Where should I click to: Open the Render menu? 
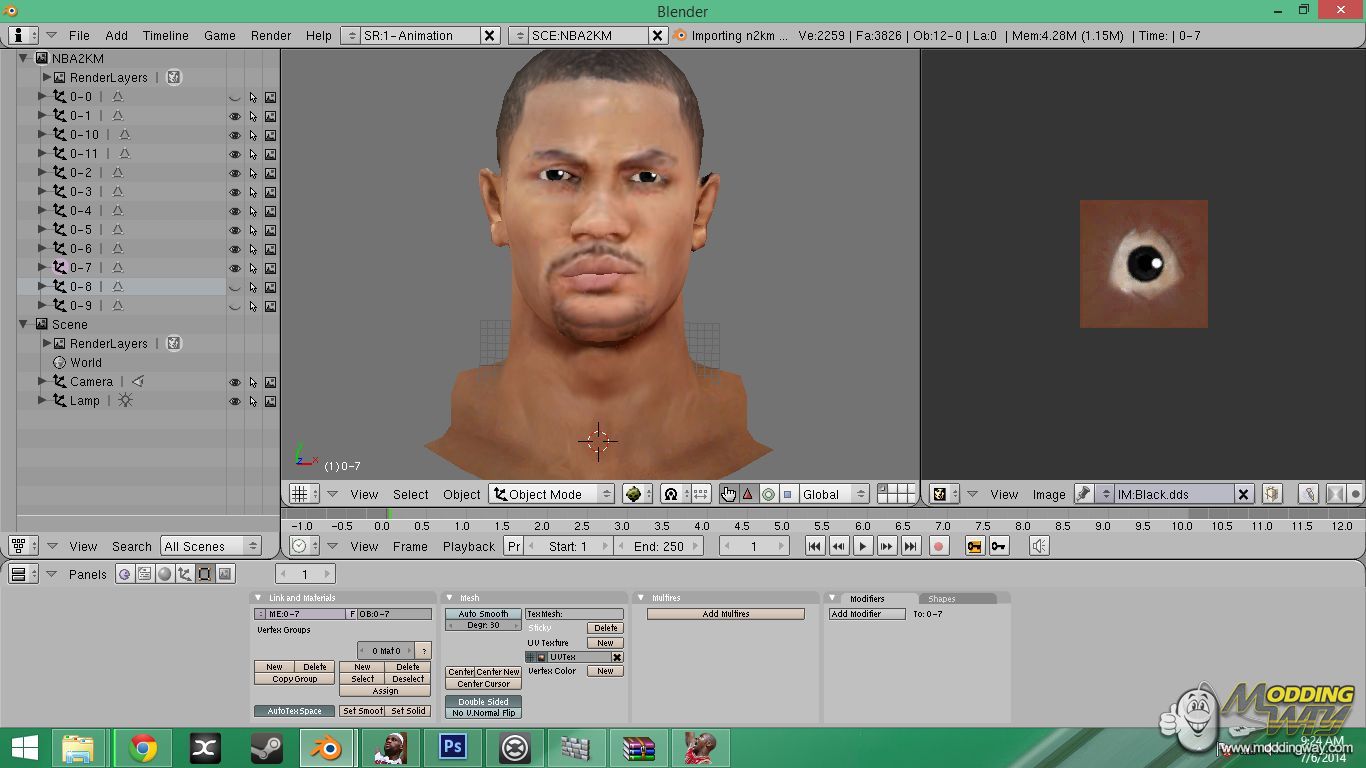[271, 35]
